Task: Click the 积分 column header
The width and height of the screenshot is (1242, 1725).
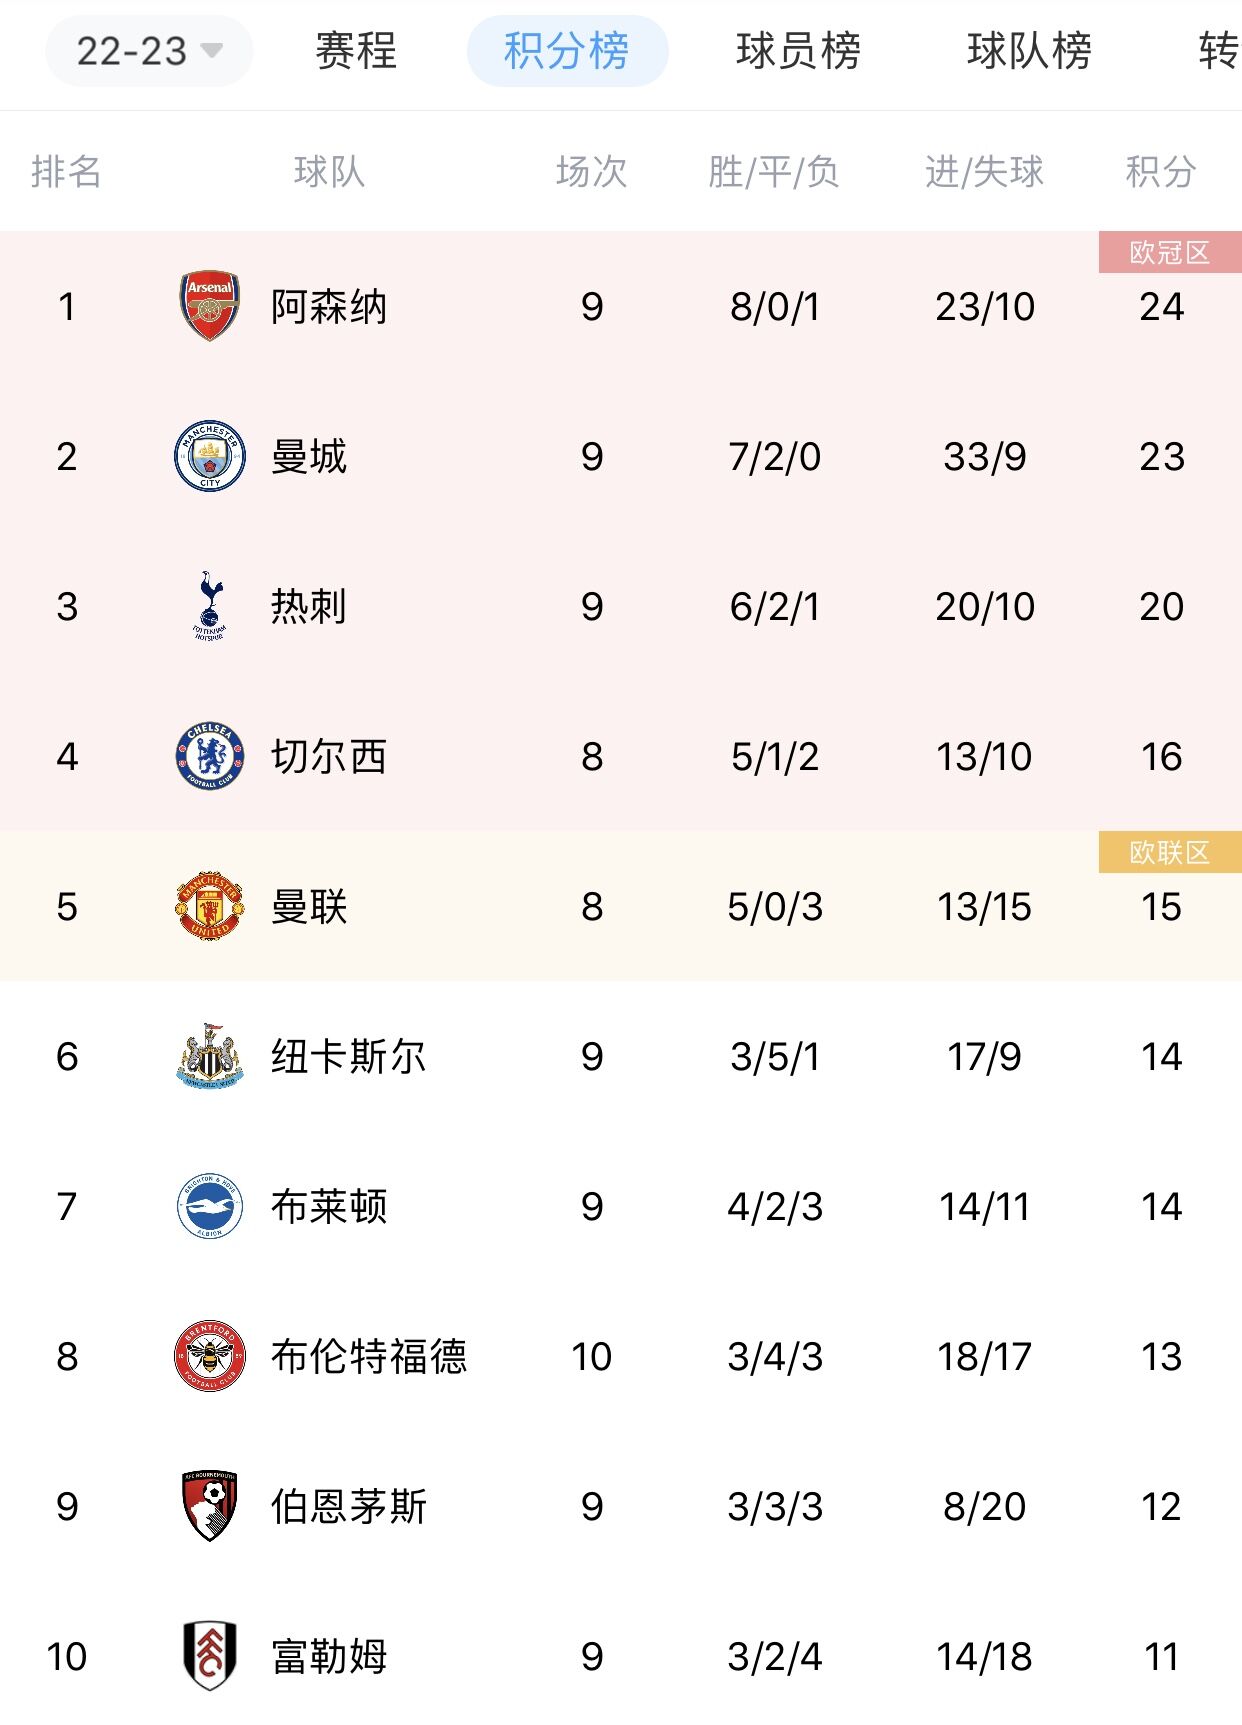Action: point(1161,171)
